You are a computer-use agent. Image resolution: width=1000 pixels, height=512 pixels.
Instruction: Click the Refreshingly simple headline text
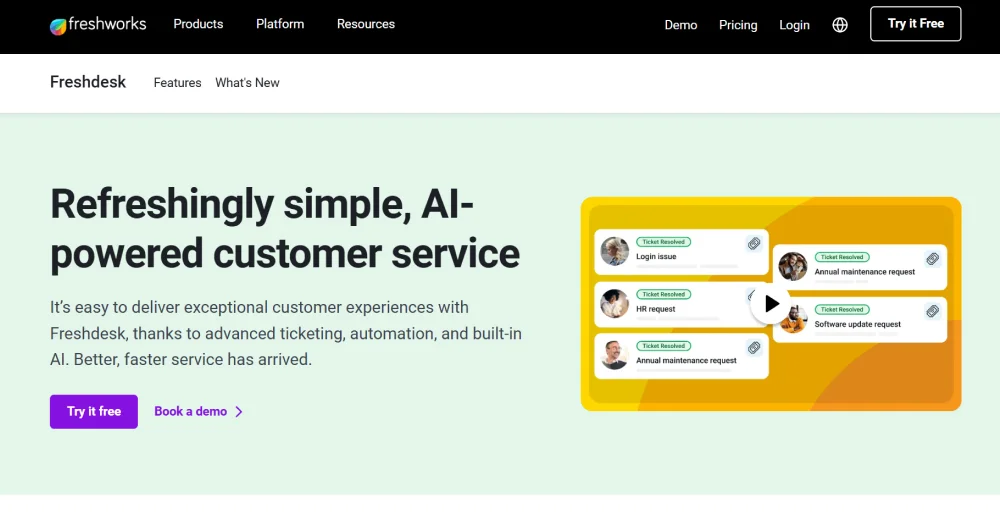coord(285,228)
